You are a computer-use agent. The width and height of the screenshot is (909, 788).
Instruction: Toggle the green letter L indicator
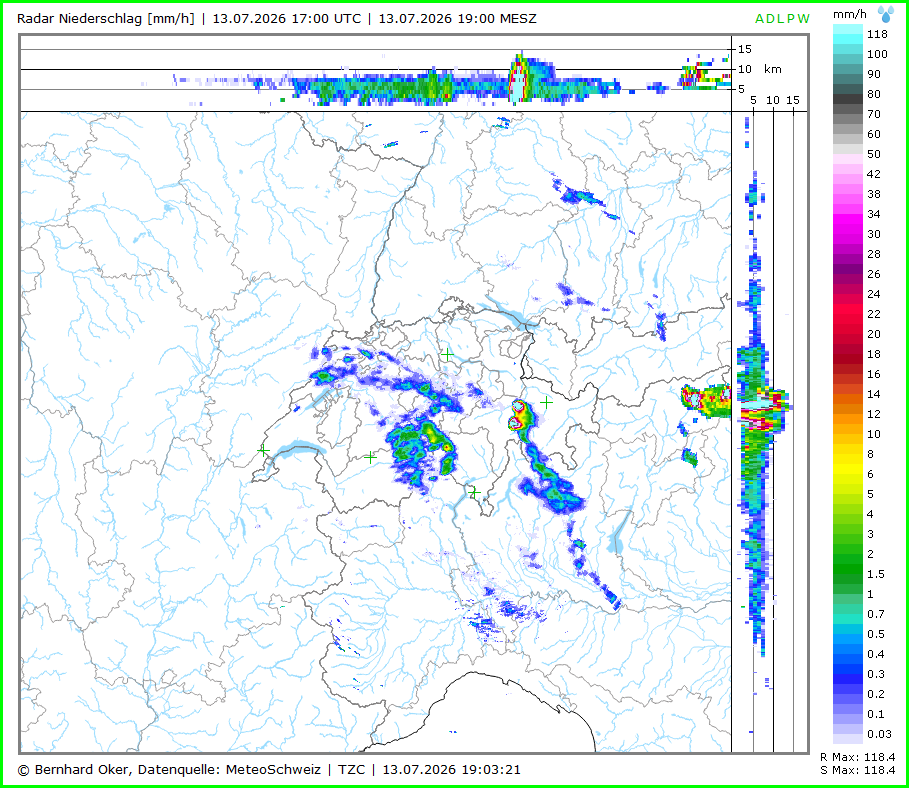pyautogui.click(x=779, y=19)
